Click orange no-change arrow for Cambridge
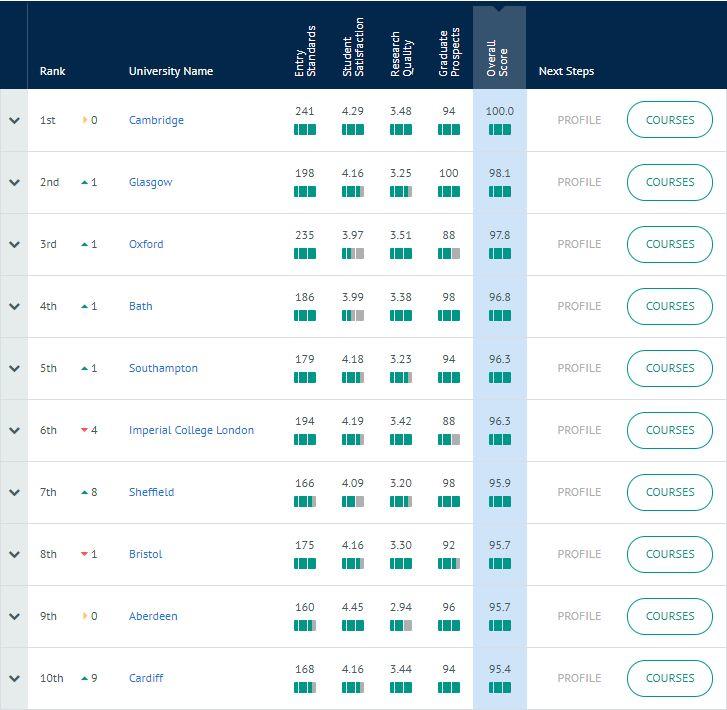The image size is (727, 710). [x=84, y=120]
